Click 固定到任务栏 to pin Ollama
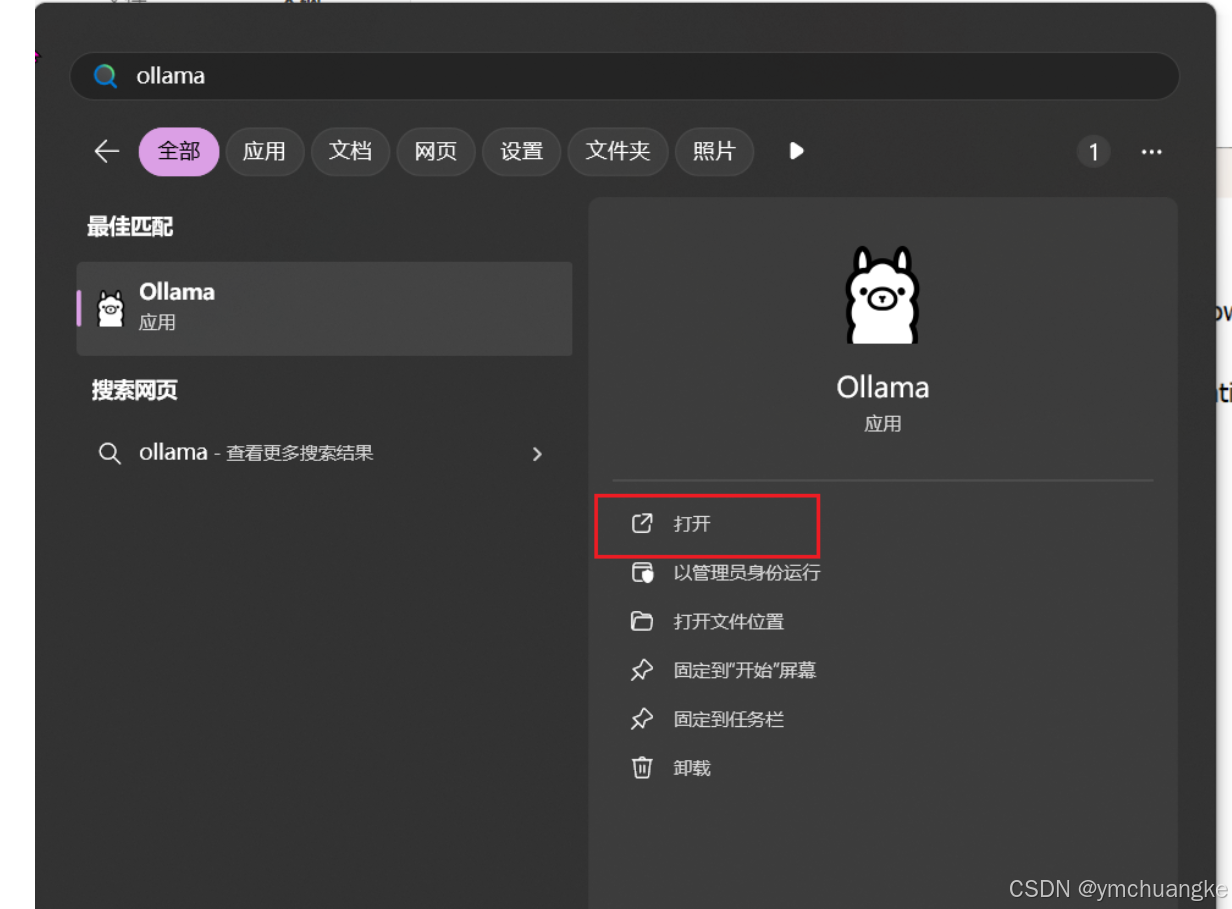 [x=728, y=718]
